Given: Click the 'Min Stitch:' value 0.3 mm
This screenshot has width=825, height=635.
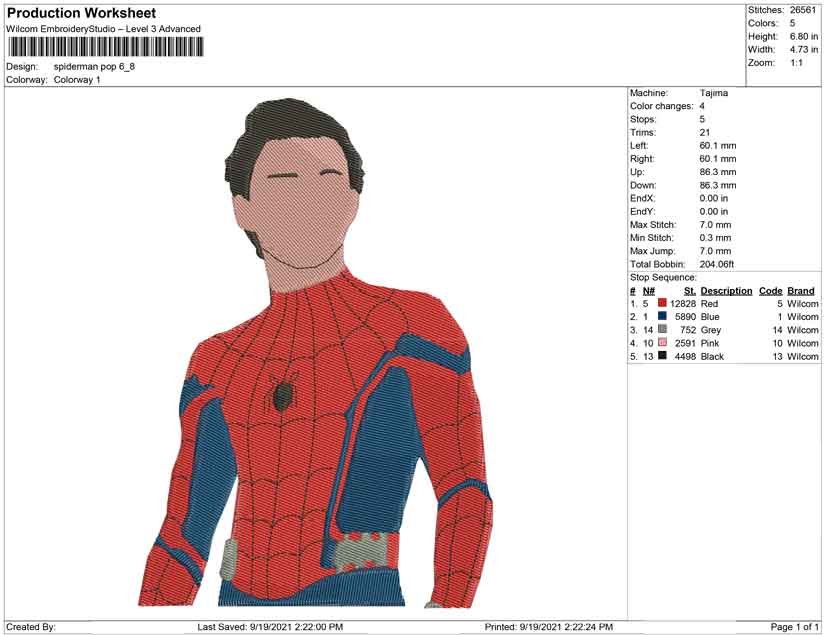Looking at the screenshot, I should (x=715, y=238).
